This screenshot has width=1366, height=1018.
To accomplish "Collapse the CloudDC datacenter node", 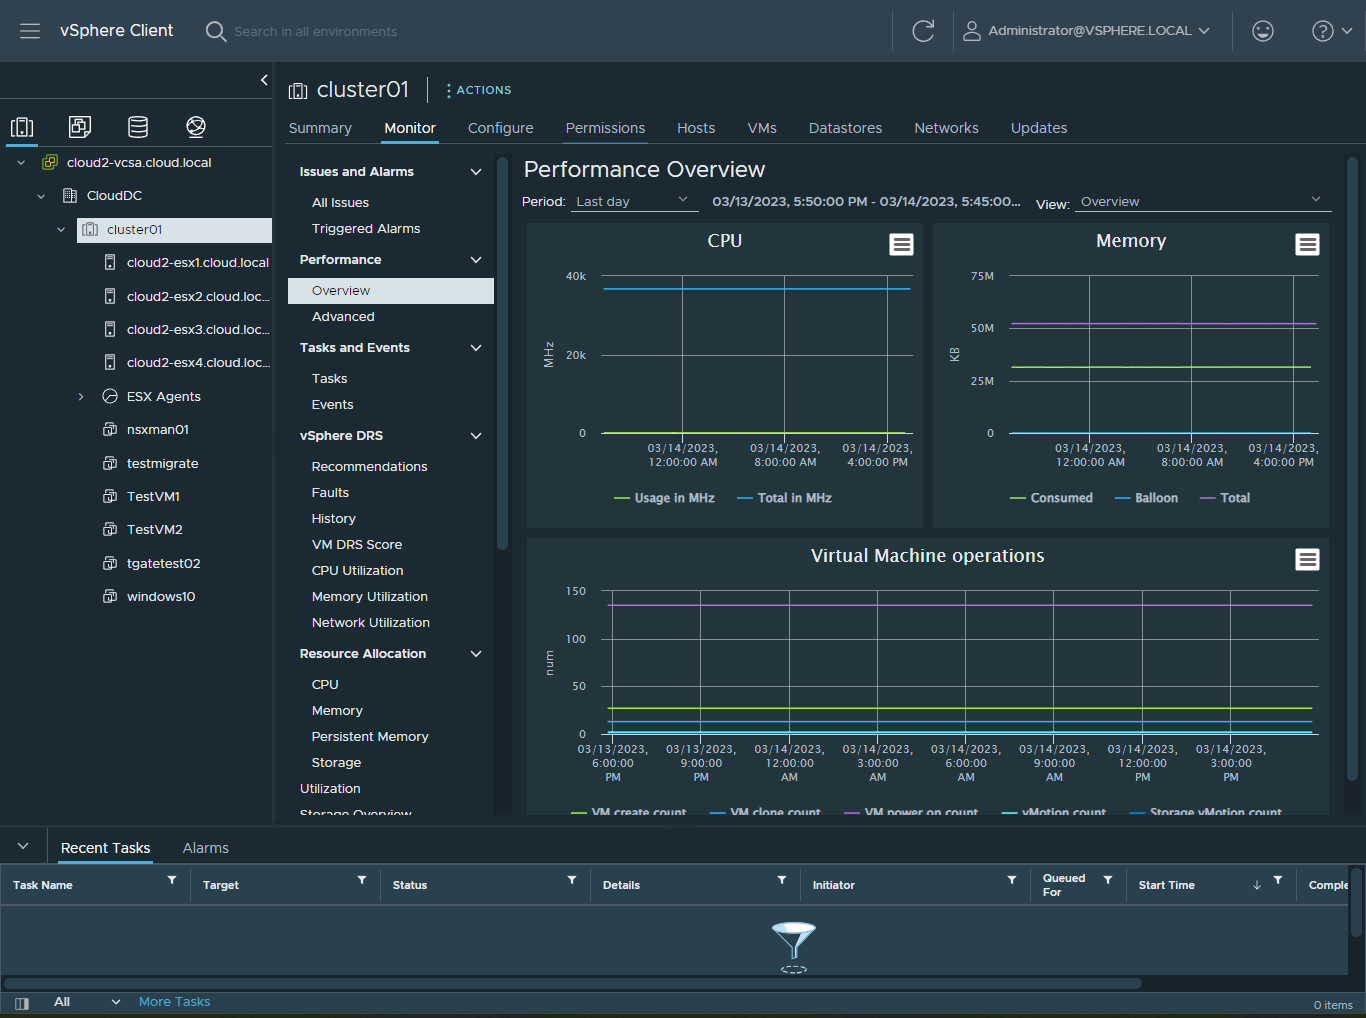I will (41, 196).
